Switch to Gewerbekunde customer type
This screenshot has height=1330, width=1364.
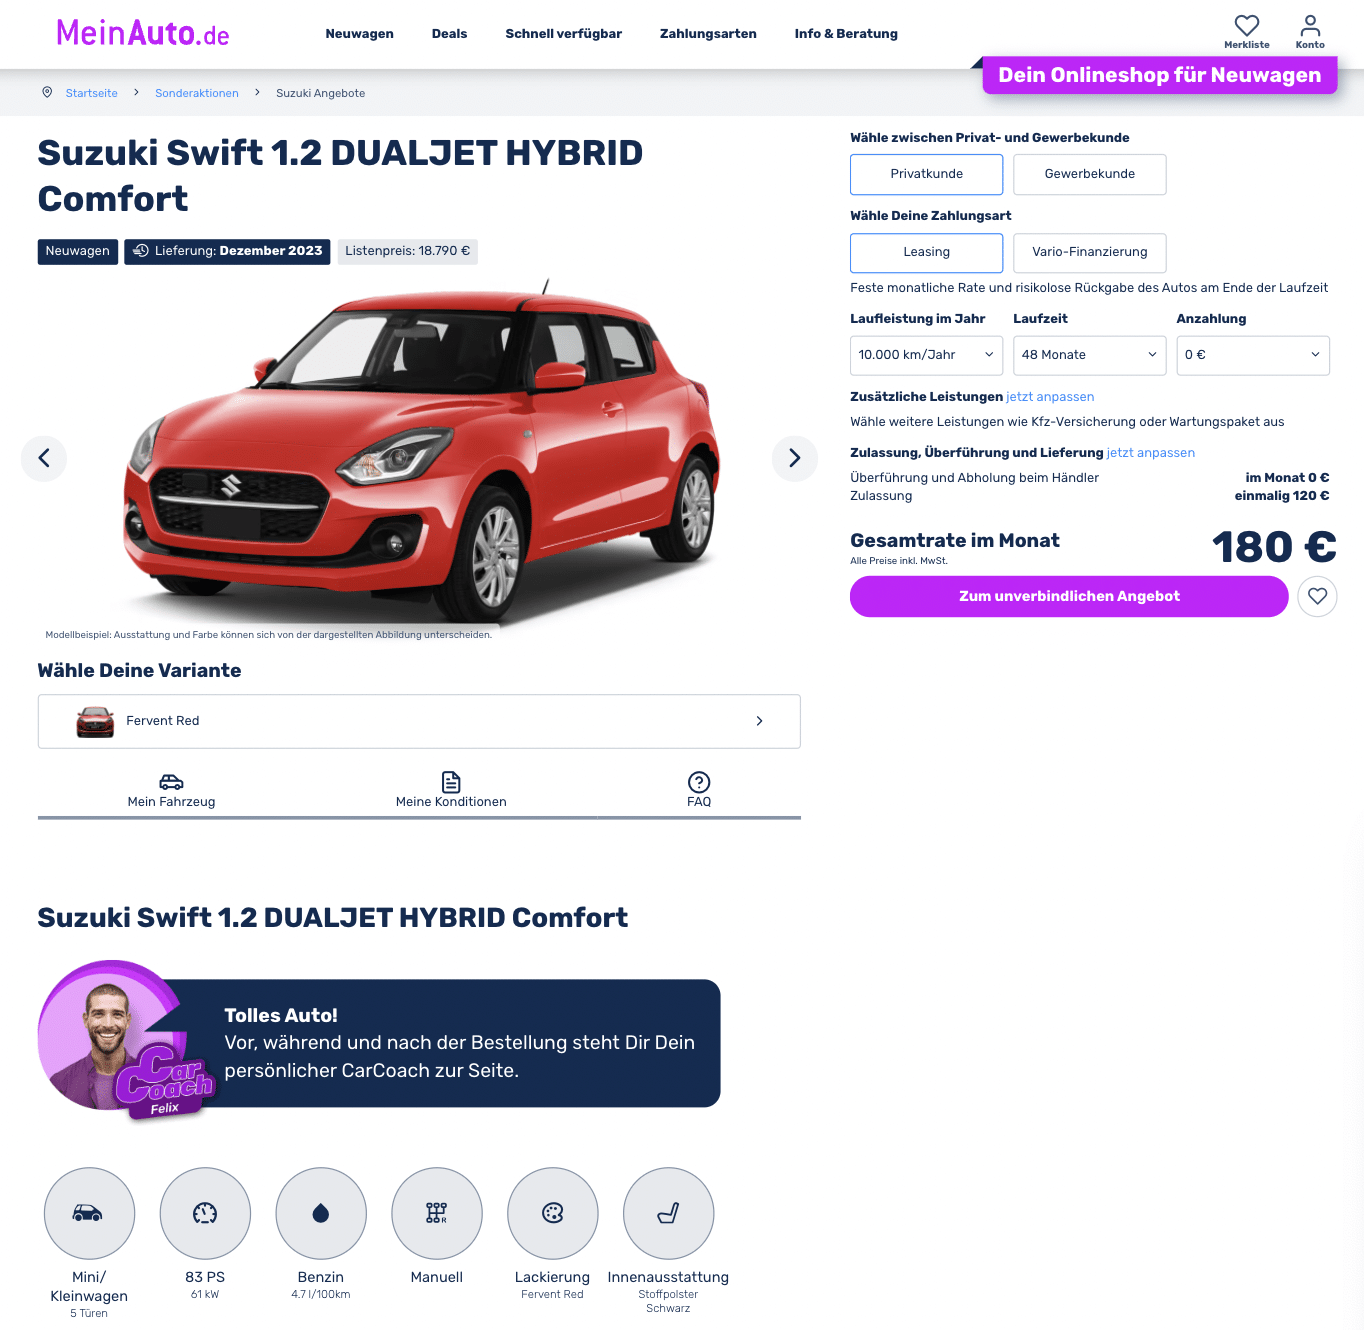[1090, 174]
